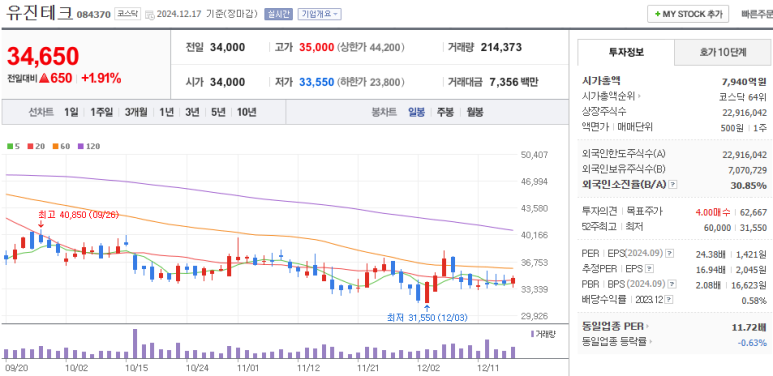
Task: Open the 동일업종 PER link
Action: click(615, 326)
